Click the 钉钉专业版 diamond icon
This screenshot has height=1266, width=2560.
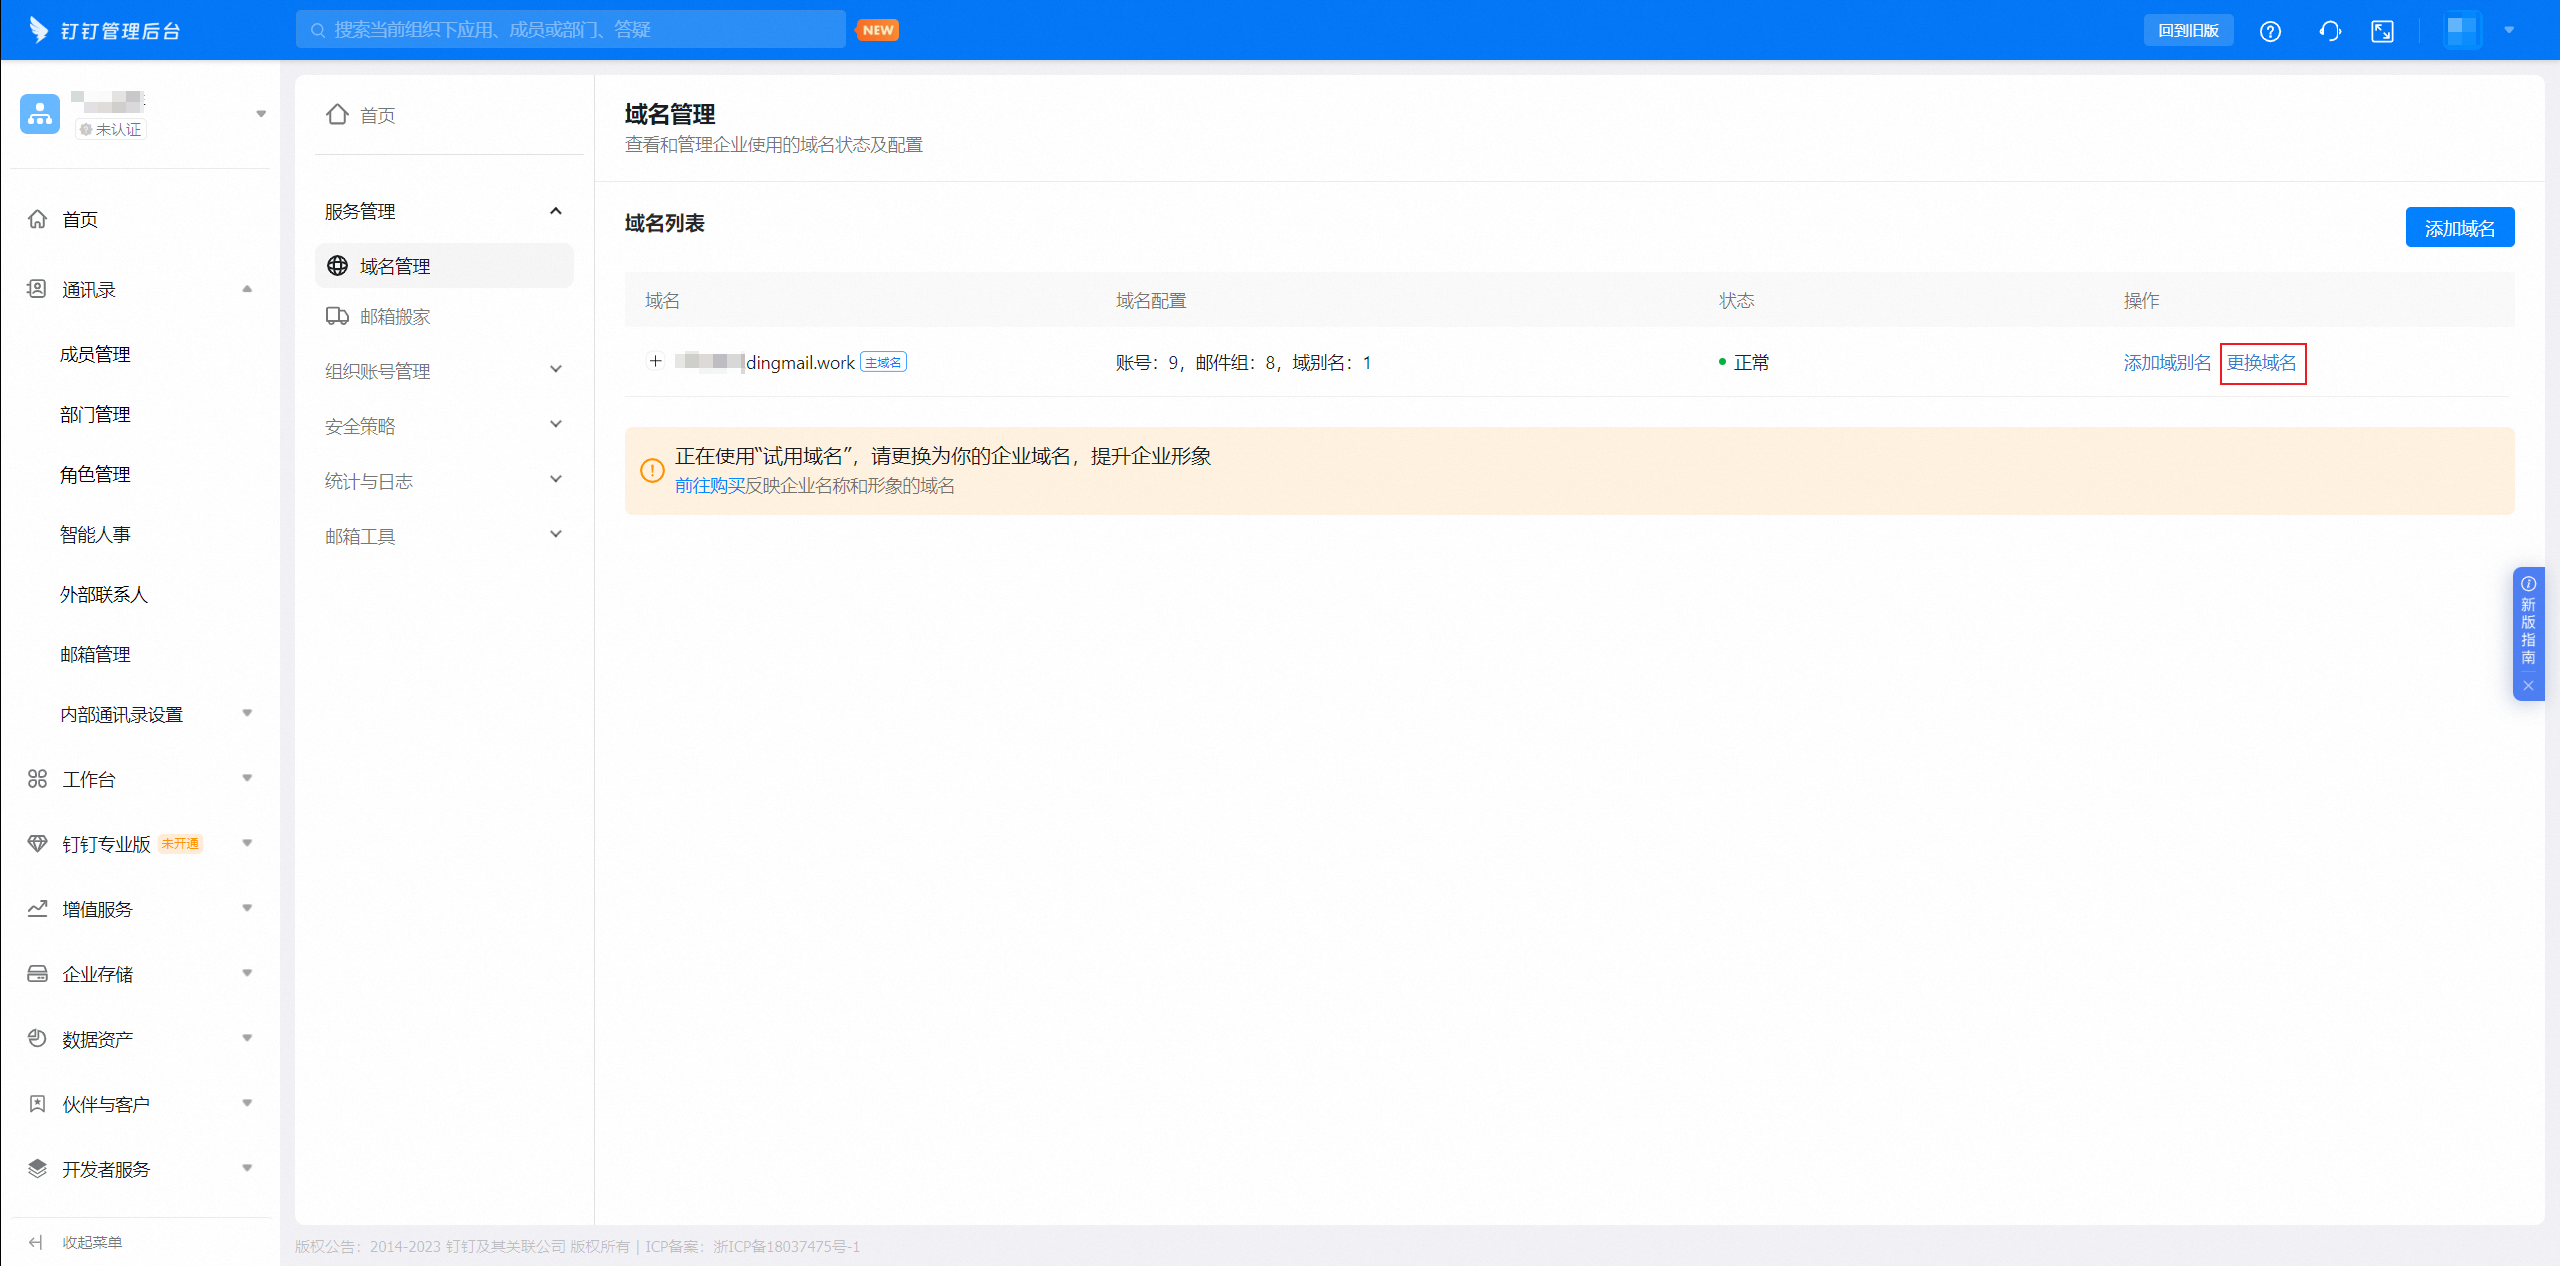click(x=37, y=844)
